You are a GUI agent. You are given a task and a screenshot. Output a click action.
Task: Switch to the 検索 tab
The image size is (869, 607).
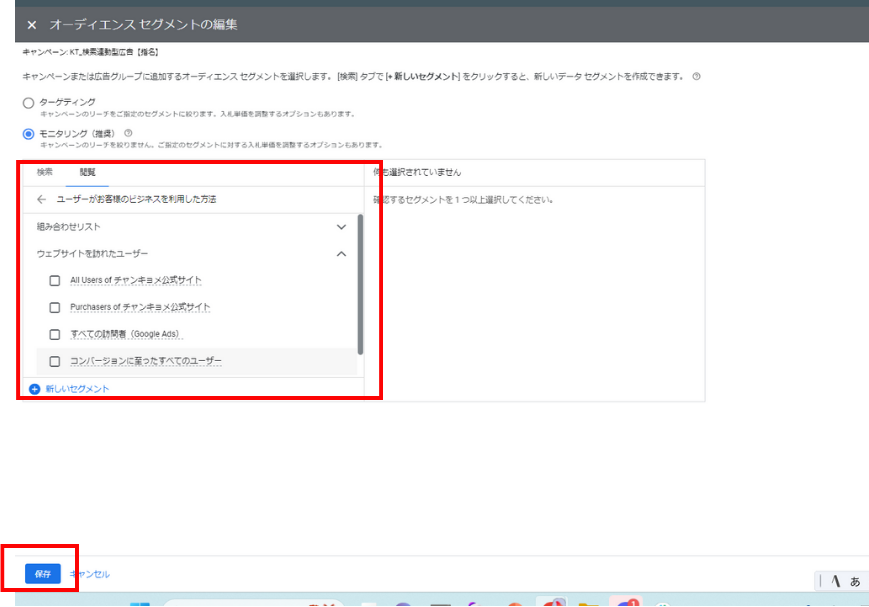click(45, 172)
